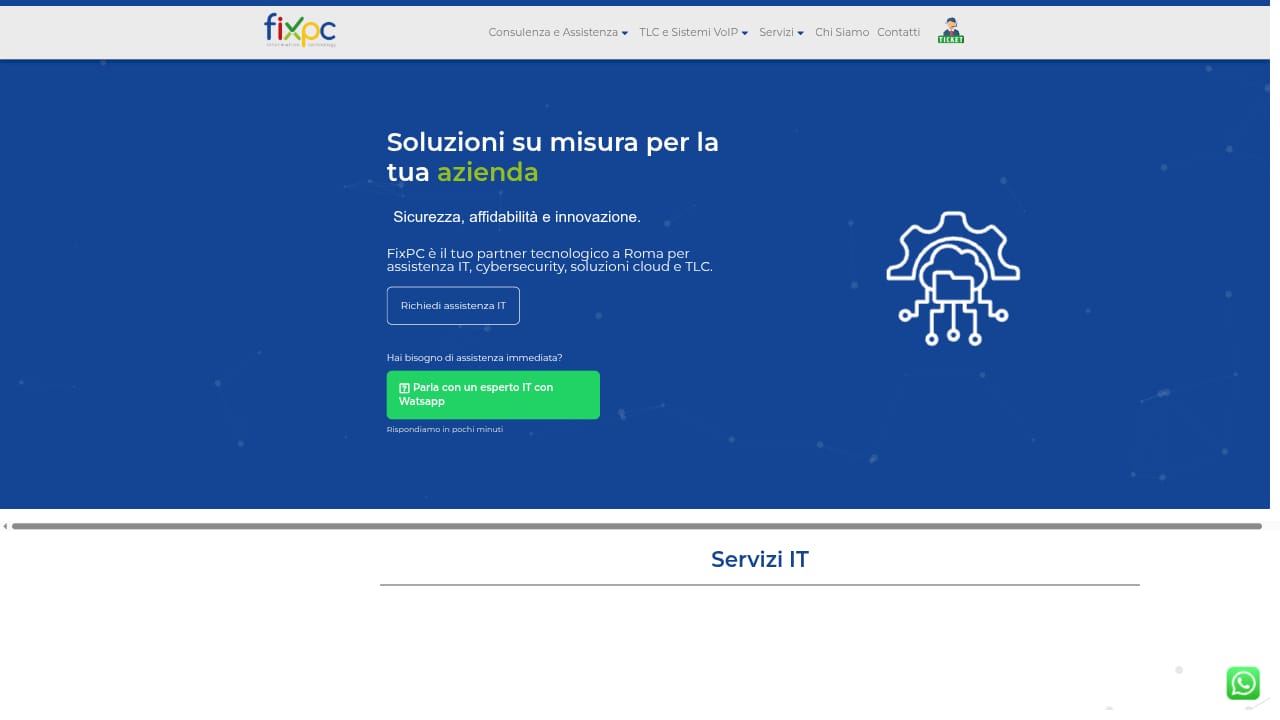
Task: Open the floating WhatsApp chat icon
Action: [1243, 683]
